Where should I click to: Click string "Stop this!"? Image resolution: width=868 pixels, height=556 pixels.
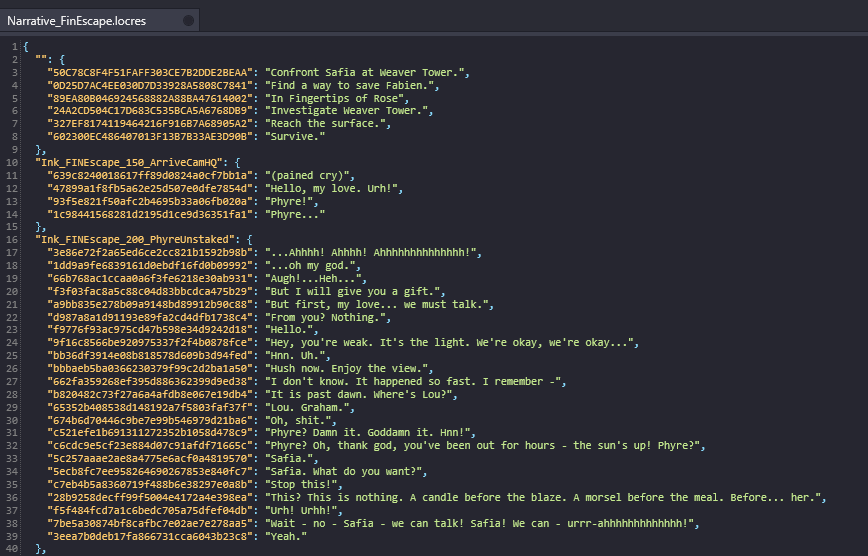coord(301,484)
